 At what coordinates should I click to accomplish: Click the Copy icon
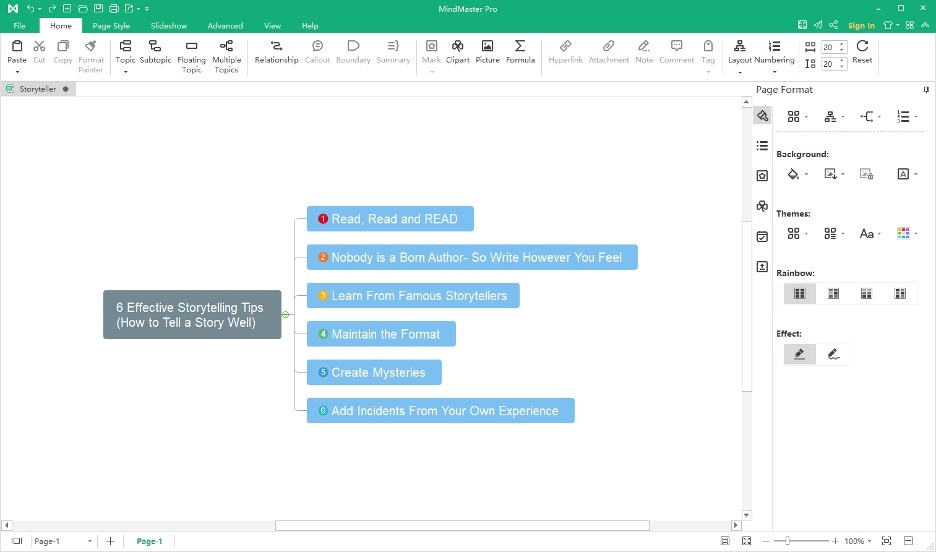(x=63, y=46)
